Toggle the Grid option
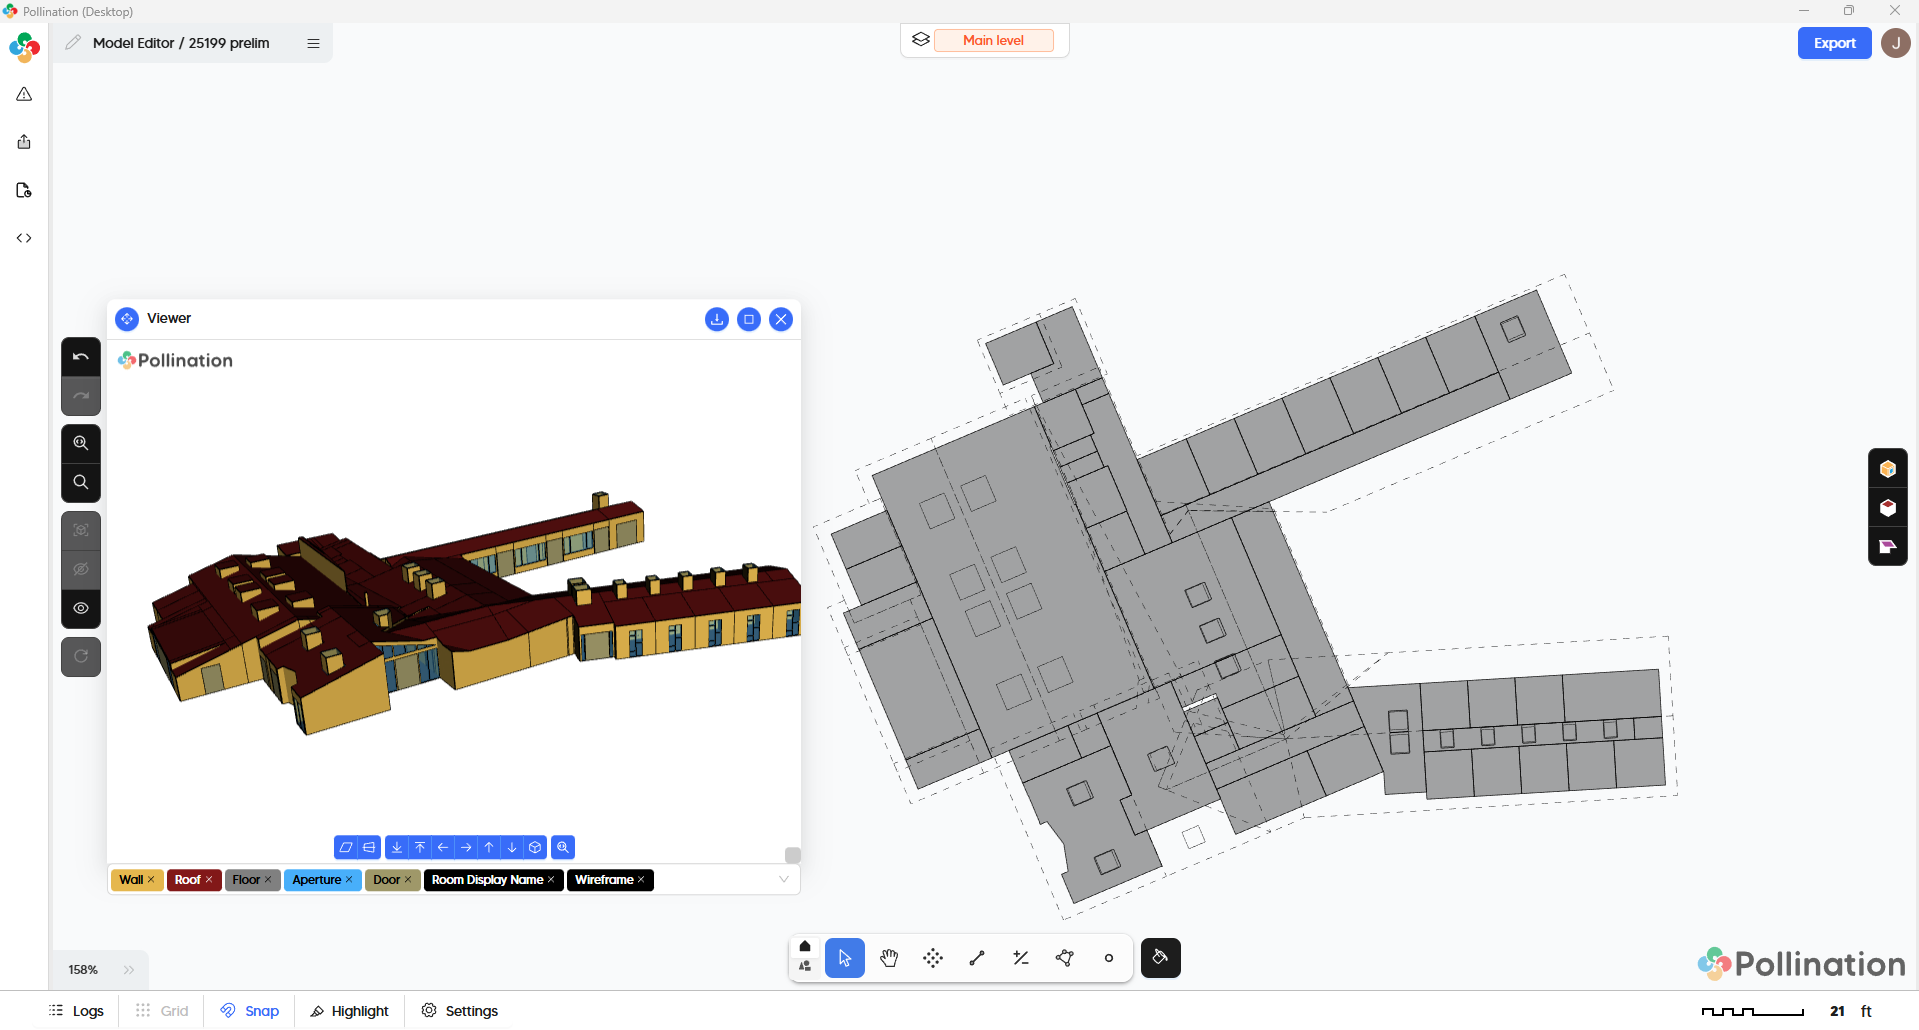The image size is (1919, 1030). point(162,1011)
